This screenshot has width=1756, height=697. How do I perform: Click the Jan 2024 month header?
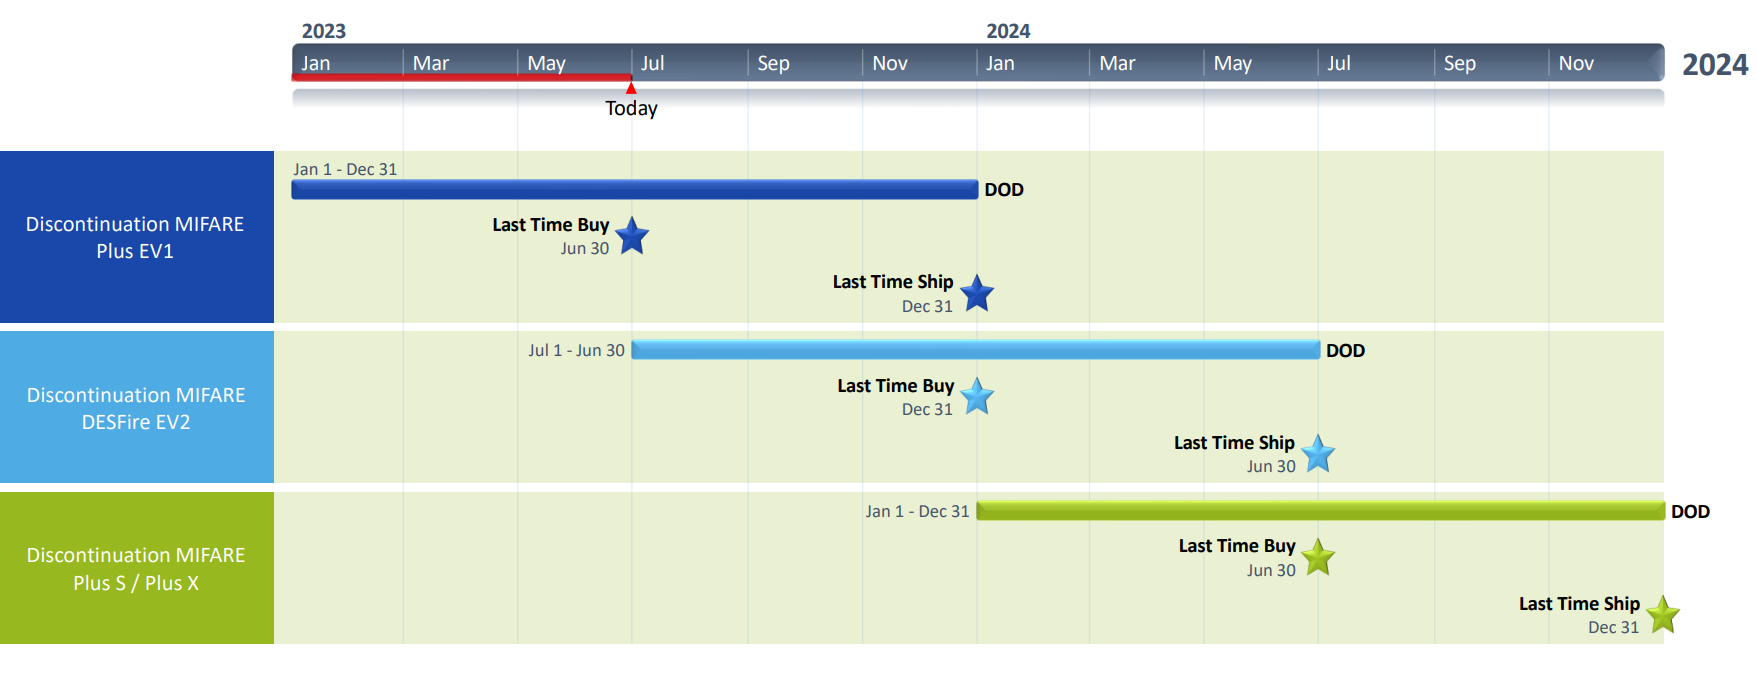coord(1000,63)
